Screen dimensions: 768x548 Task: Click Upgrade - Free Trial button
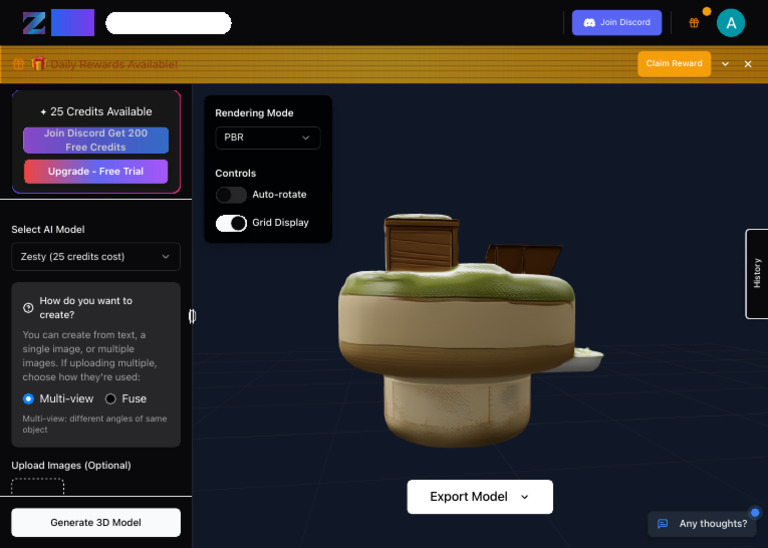tap(96, 171)
